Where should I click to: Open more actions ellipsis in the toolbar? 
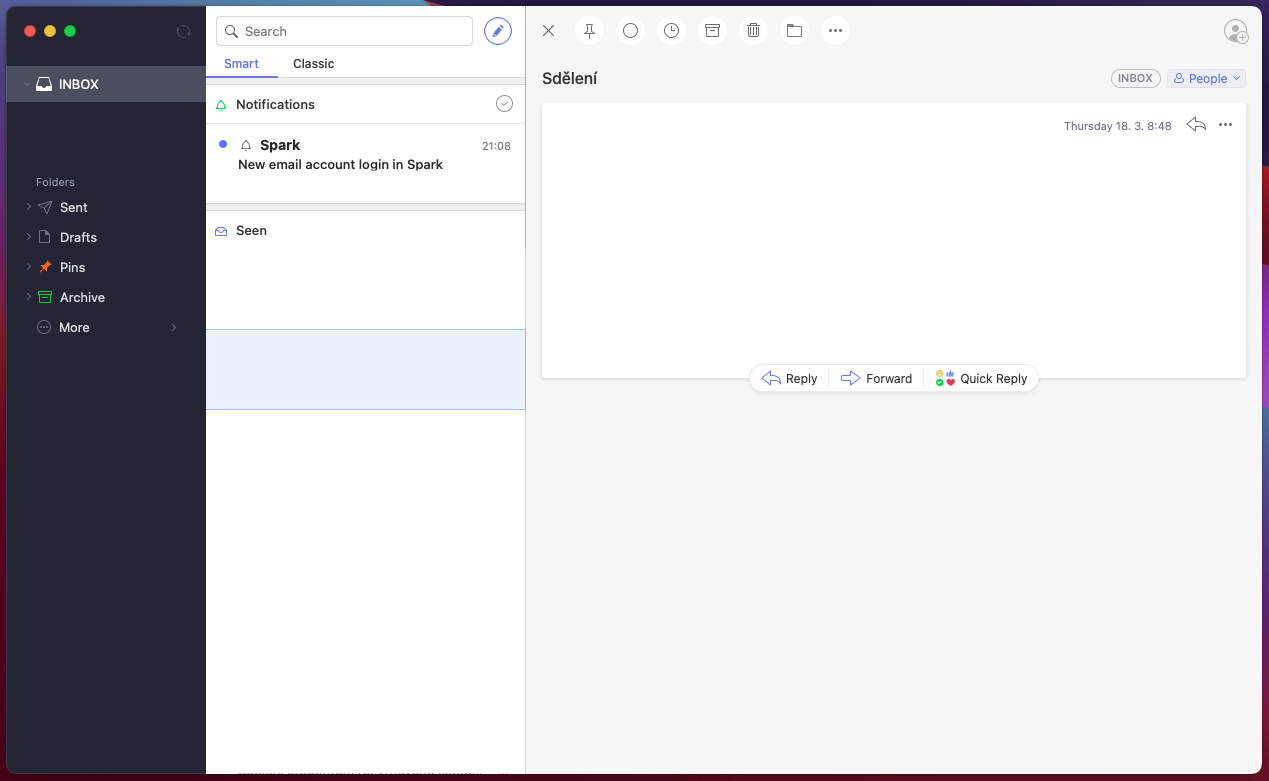click(835, 31)
